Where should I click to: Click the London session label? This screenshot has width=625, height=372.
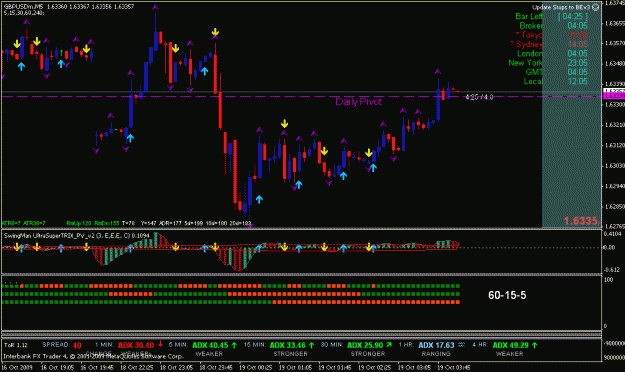pos(530,53)
